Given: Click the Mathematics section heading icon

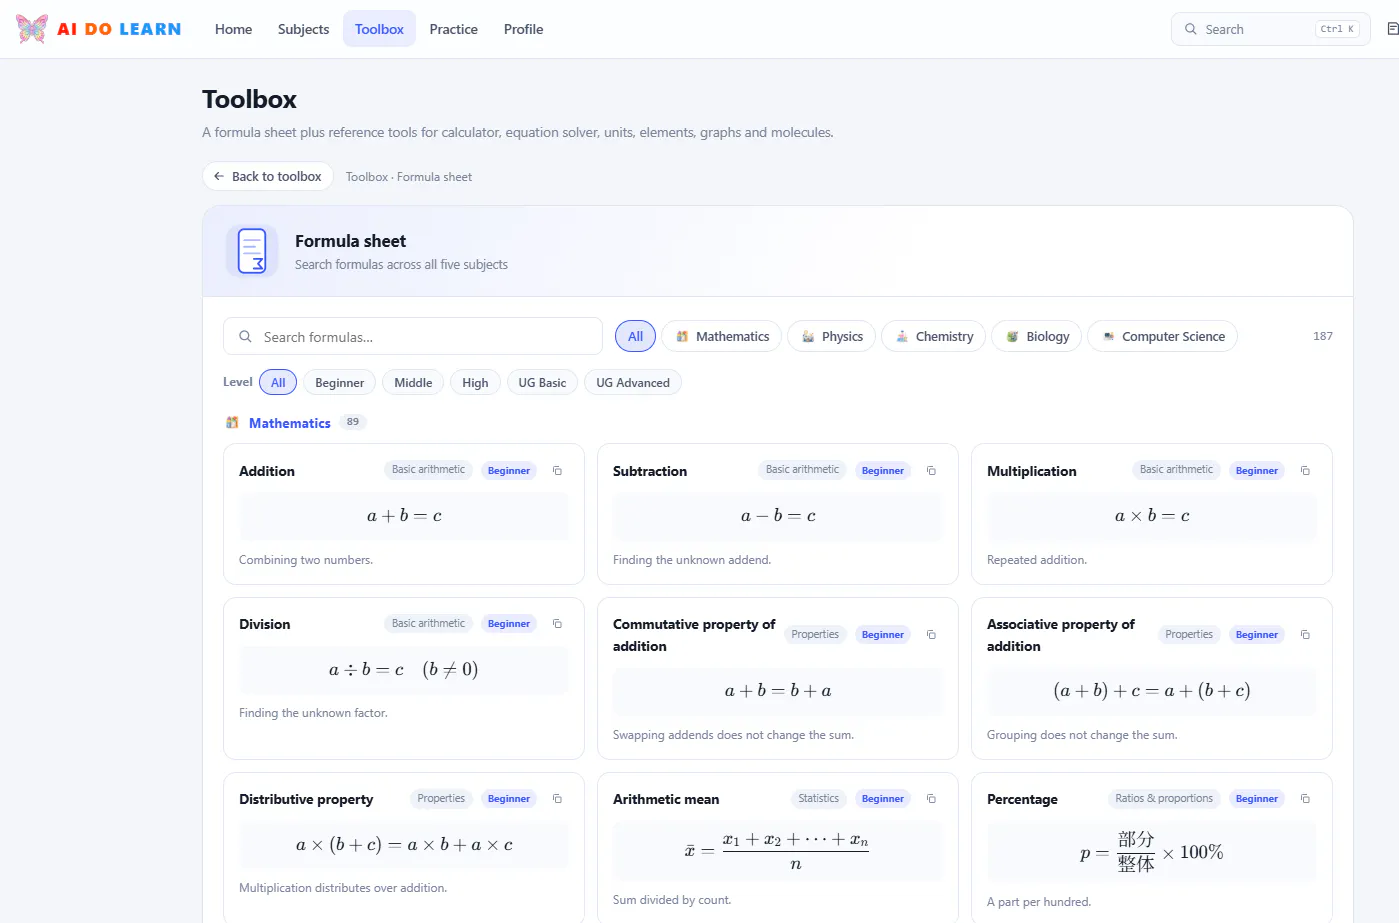Looking at the screenshot, I should 232,423.
